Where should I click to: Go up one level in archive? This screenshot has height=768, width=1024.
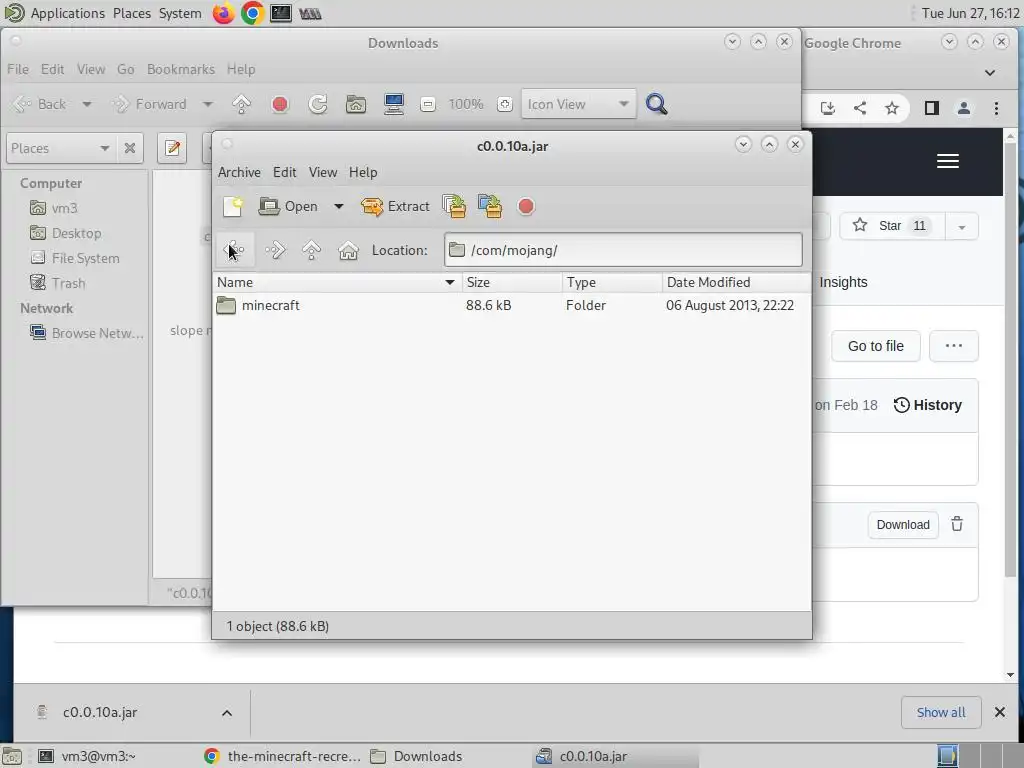click(x=312, y=250)
